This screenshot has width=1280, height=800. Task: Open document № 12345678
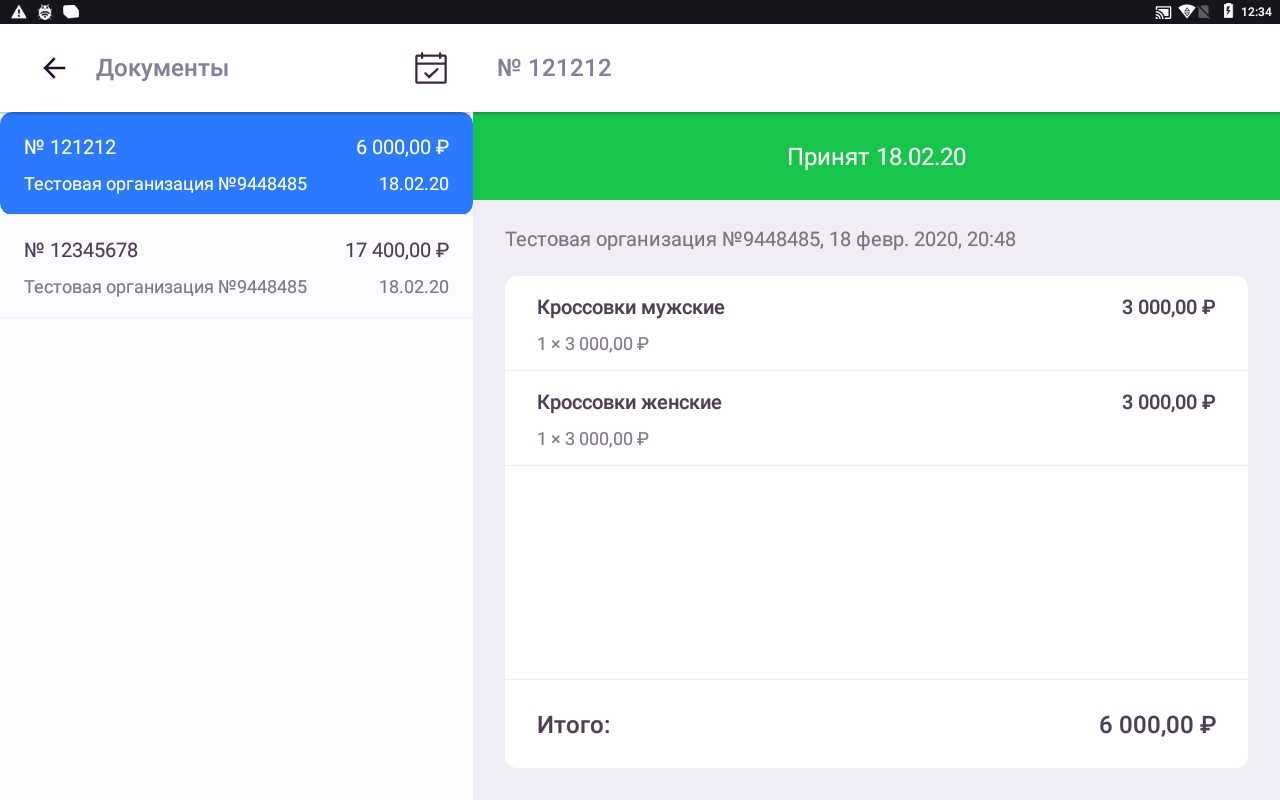pyautogui.click(x=236, y=267)
